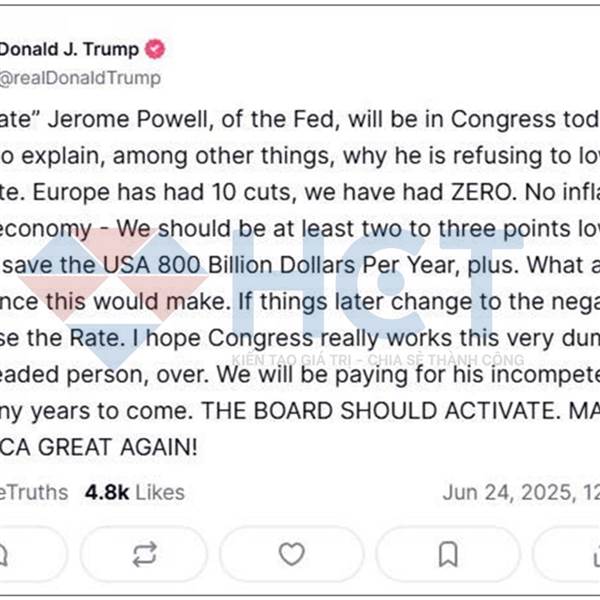This screenshot has width=600, height=600.
Task: Click the share icon at the right edge
Action: click(596, 555)
